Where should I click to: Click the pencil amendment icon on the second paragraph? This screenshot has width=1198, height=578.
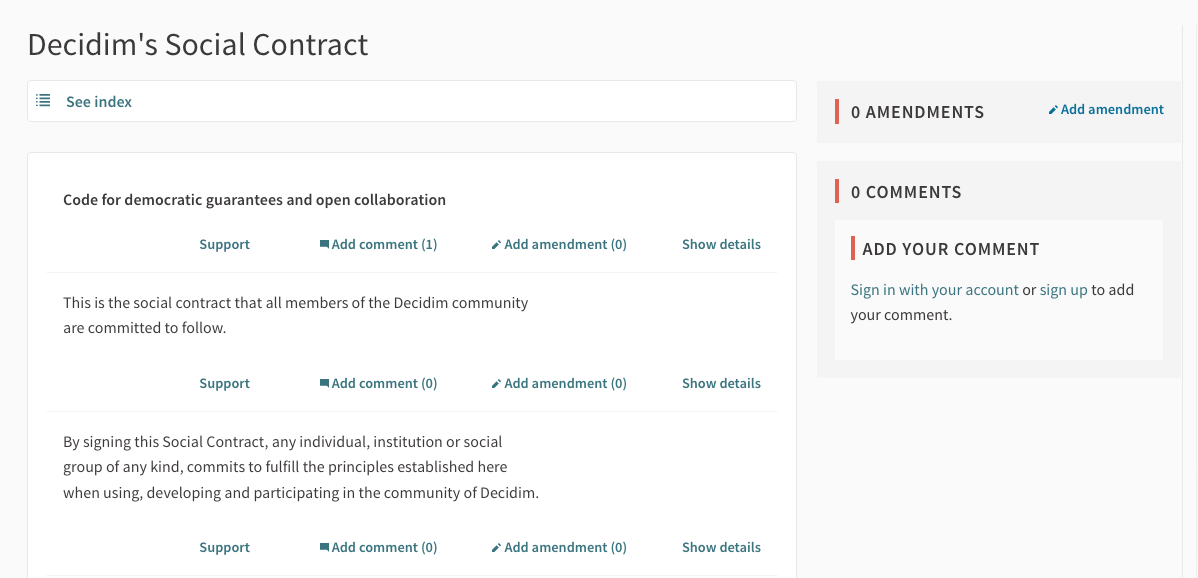497,382
